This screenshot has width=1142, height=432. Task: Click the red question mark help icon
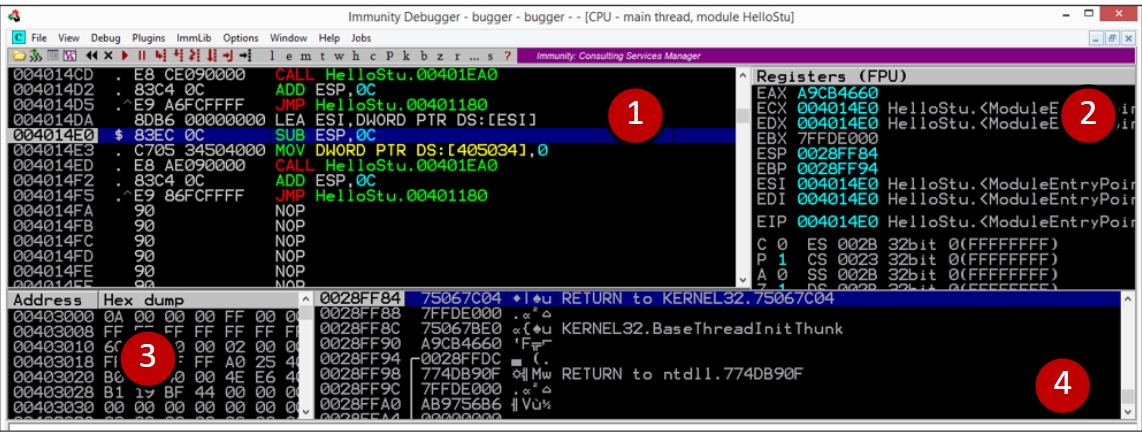(x=507, y=56)
